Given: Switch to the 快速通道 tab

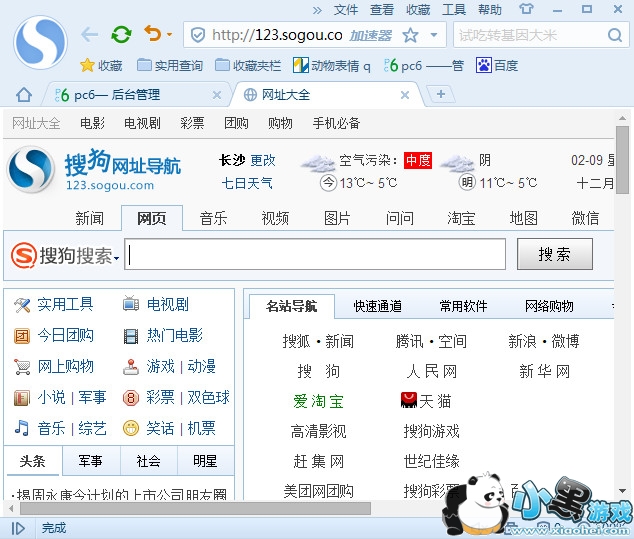Looking at the screenshot, I should coord(377,306).
